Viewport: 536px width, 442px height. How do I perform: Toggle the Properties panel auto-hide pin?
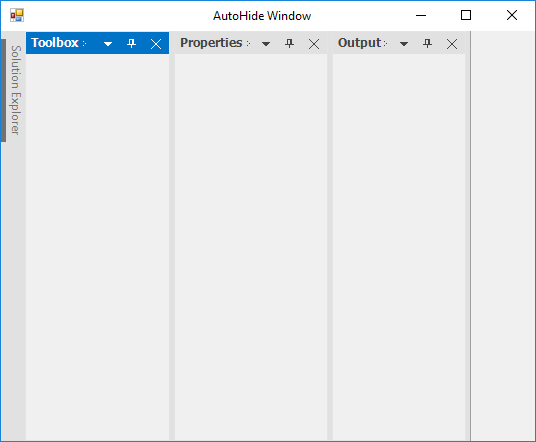click(x=290, y=43)
